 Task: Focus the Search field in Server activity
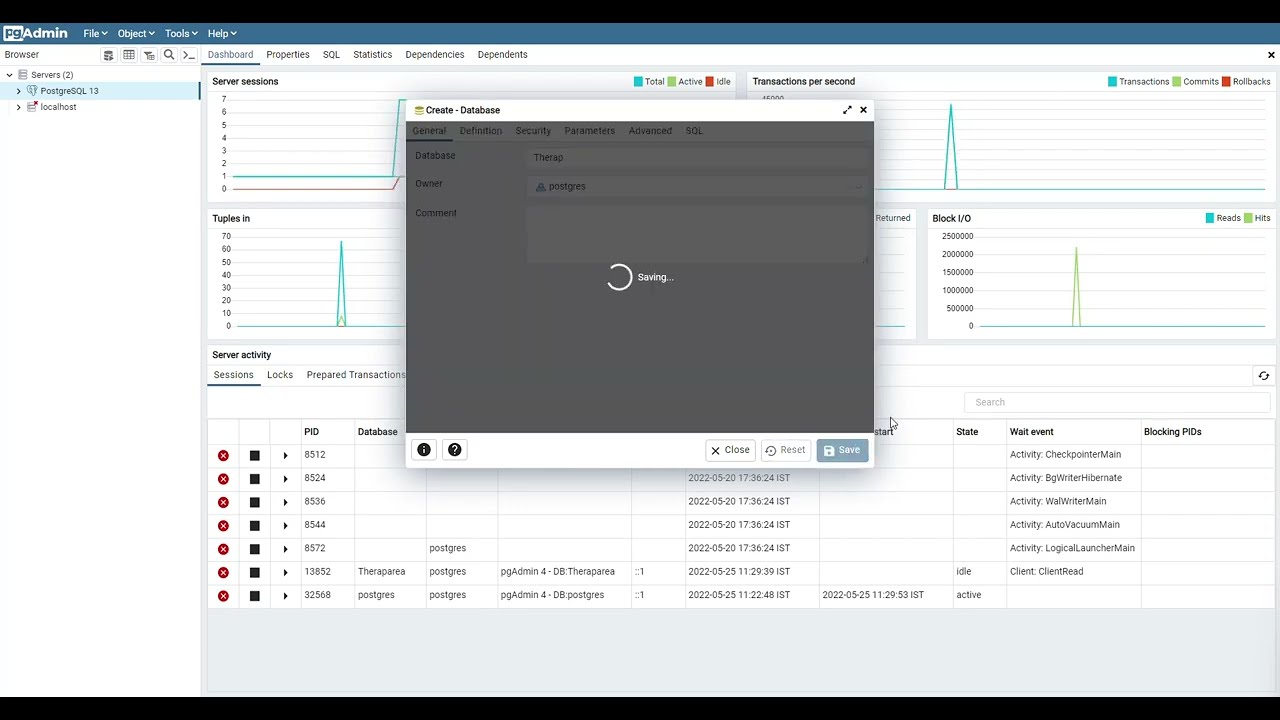point(1117,402)
